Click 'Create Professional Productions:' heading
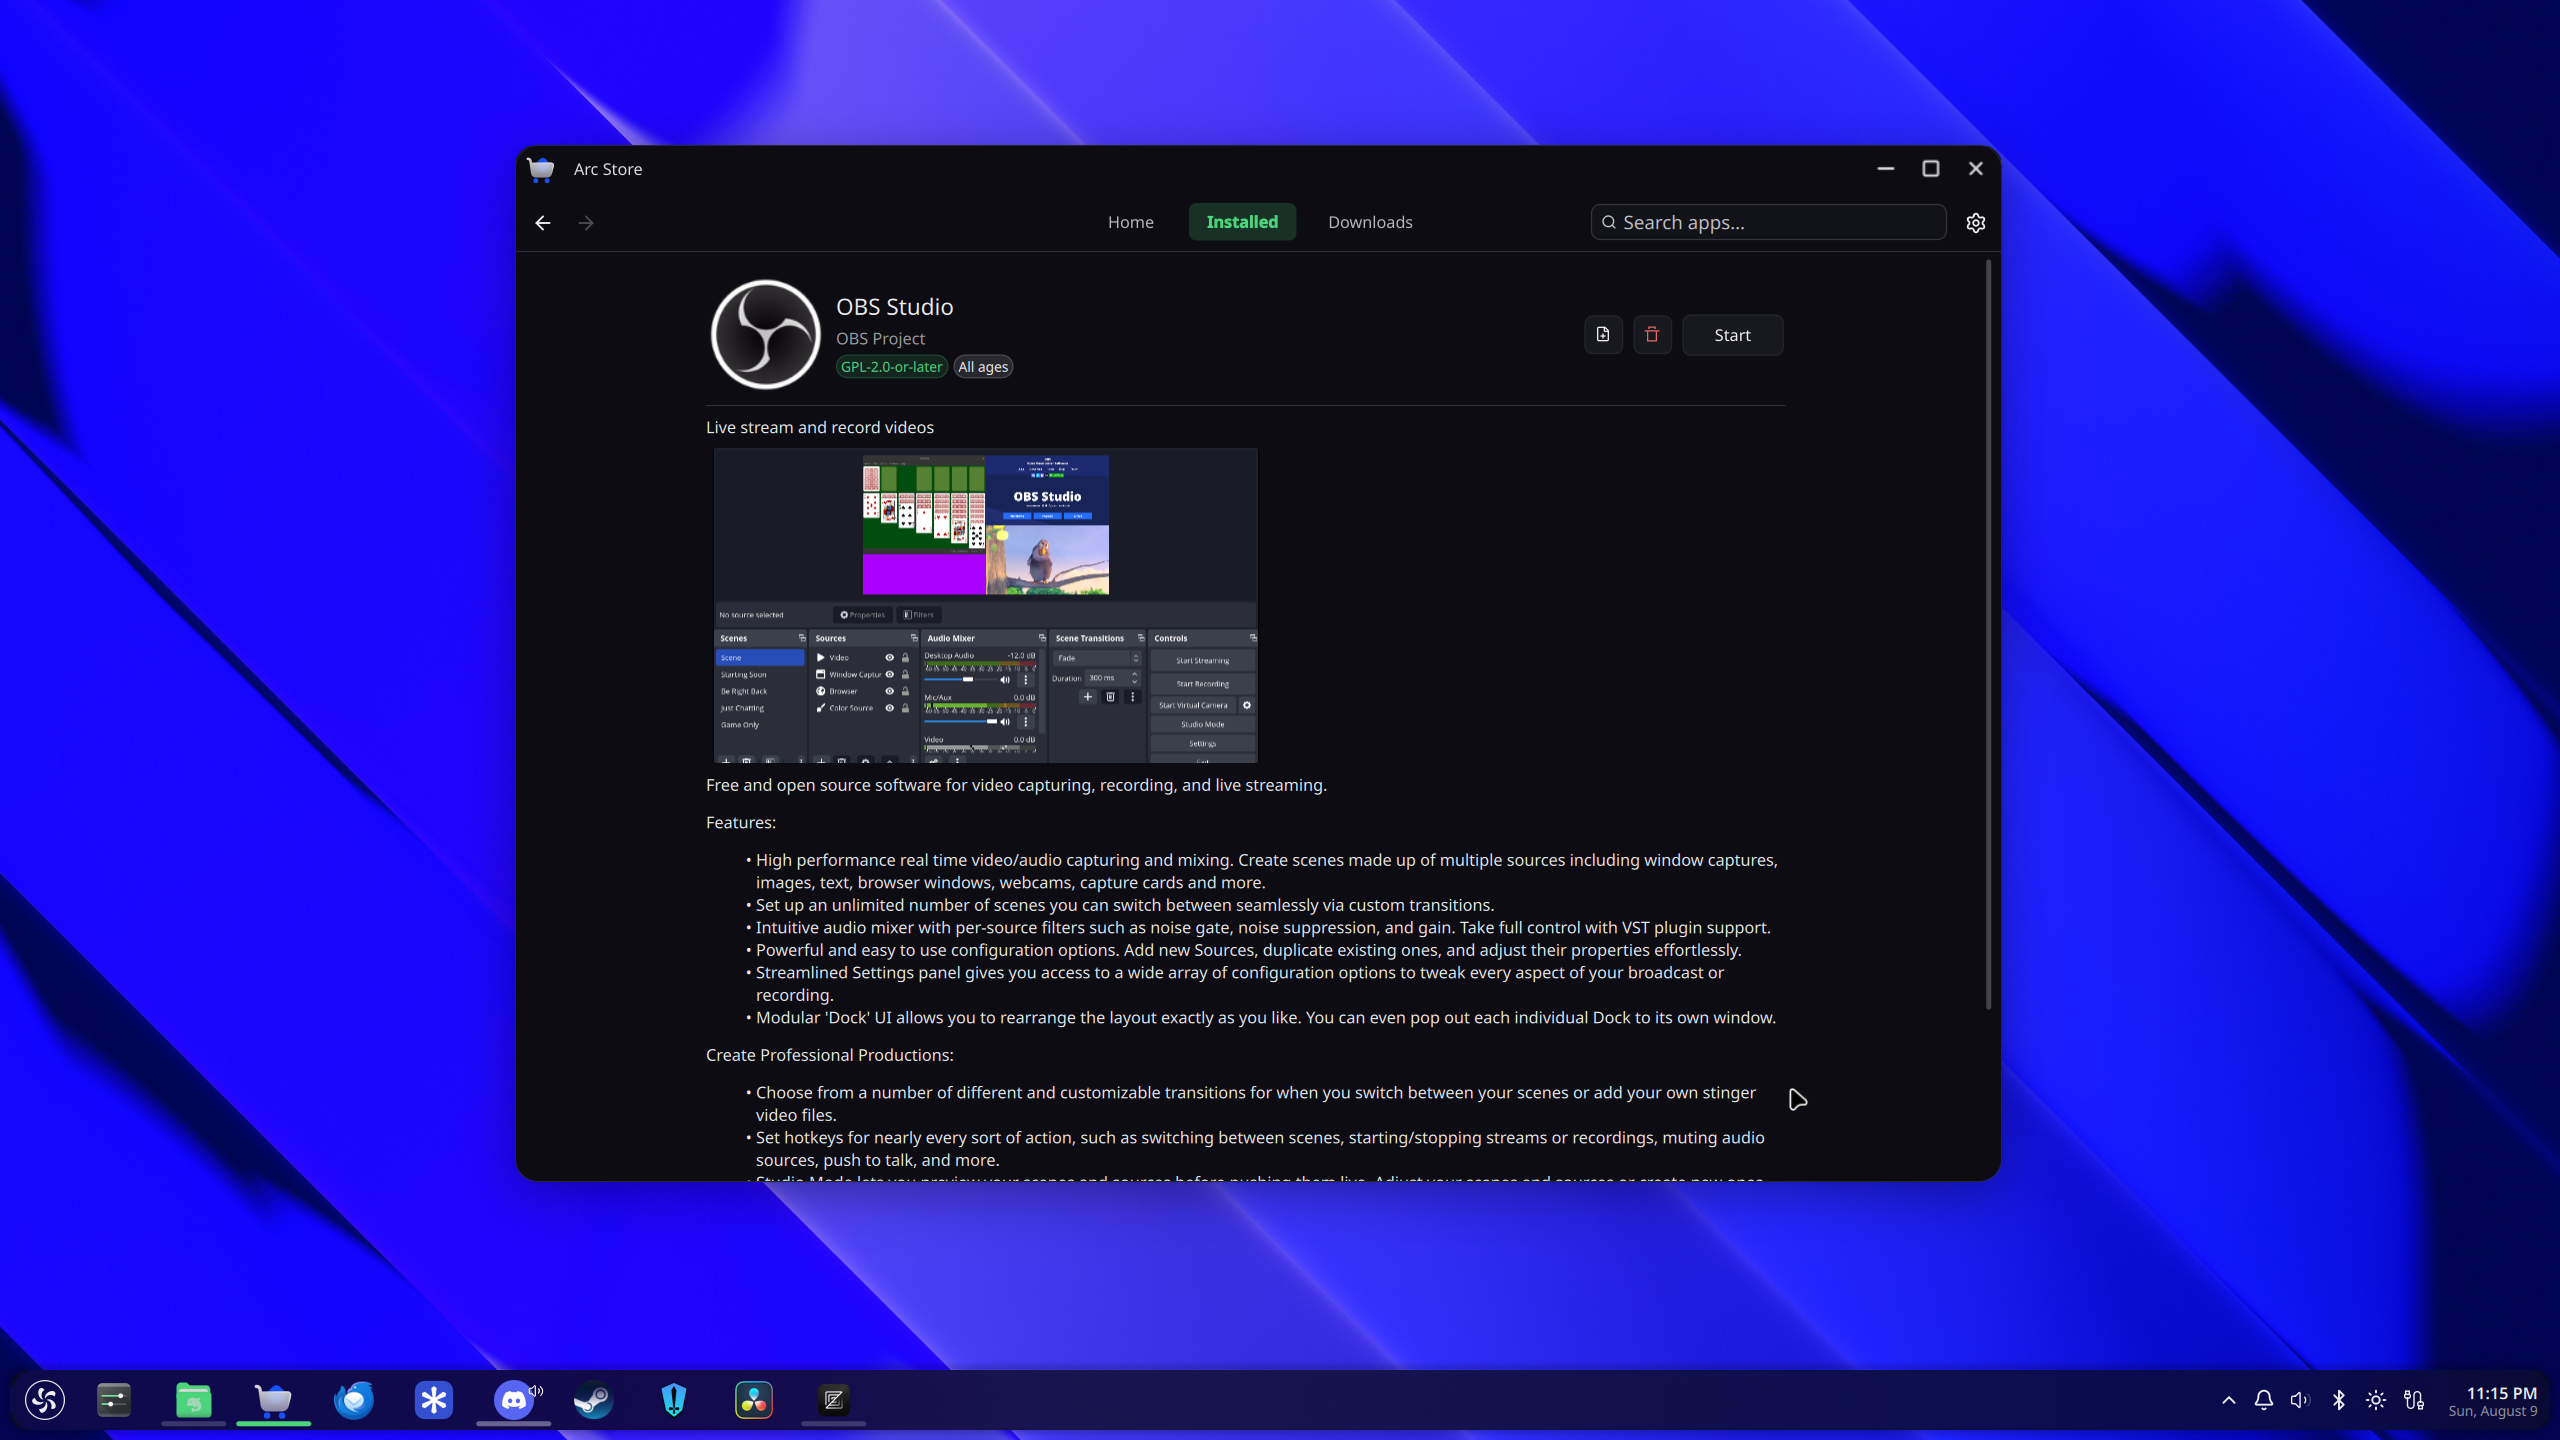Image resolution: width=2560 pixels, height=1440 pixels. (829, 1055)
